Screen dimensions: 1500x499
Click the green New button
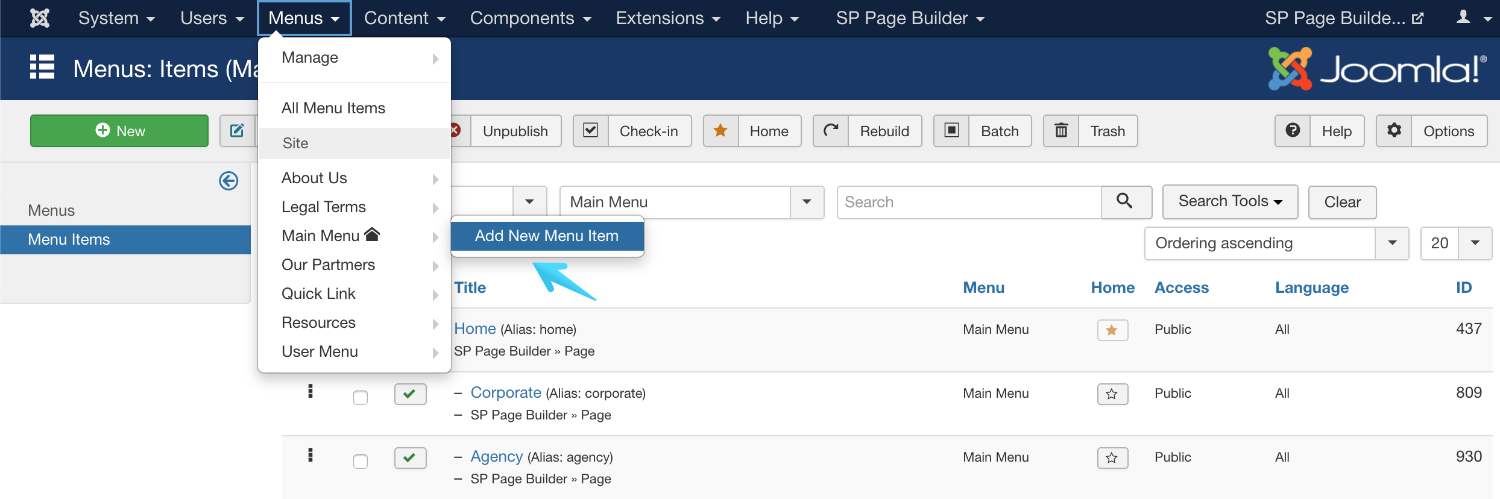pyautogui.click(x=119, y=131)
